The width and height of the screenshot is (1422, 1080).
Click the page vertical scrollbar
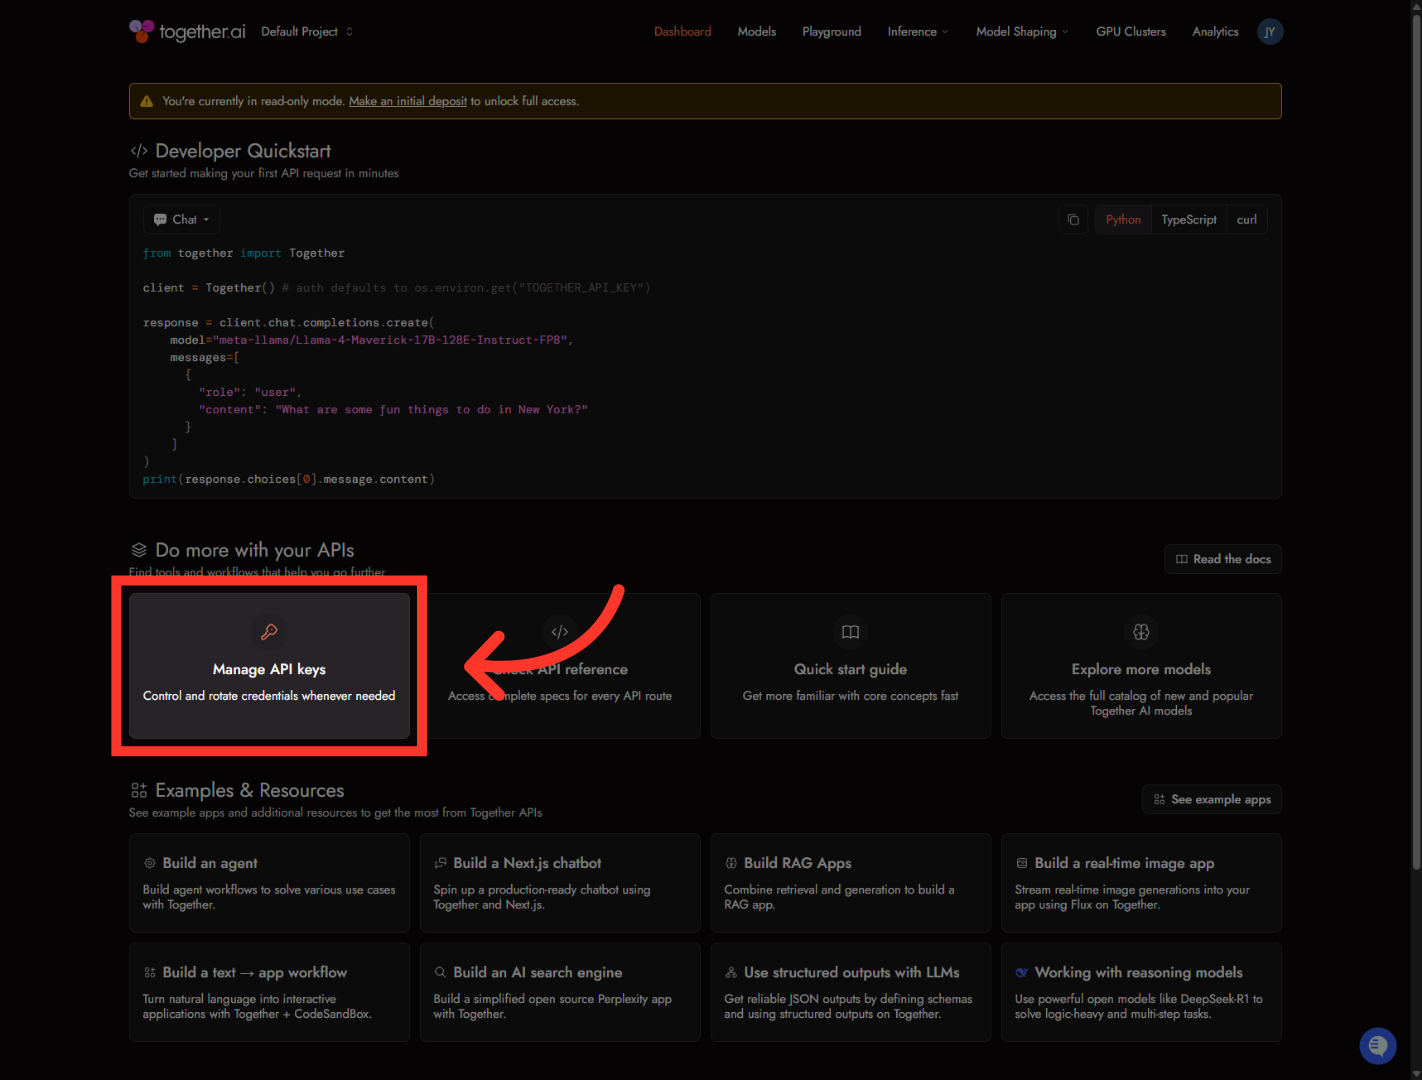(1415, 440)
